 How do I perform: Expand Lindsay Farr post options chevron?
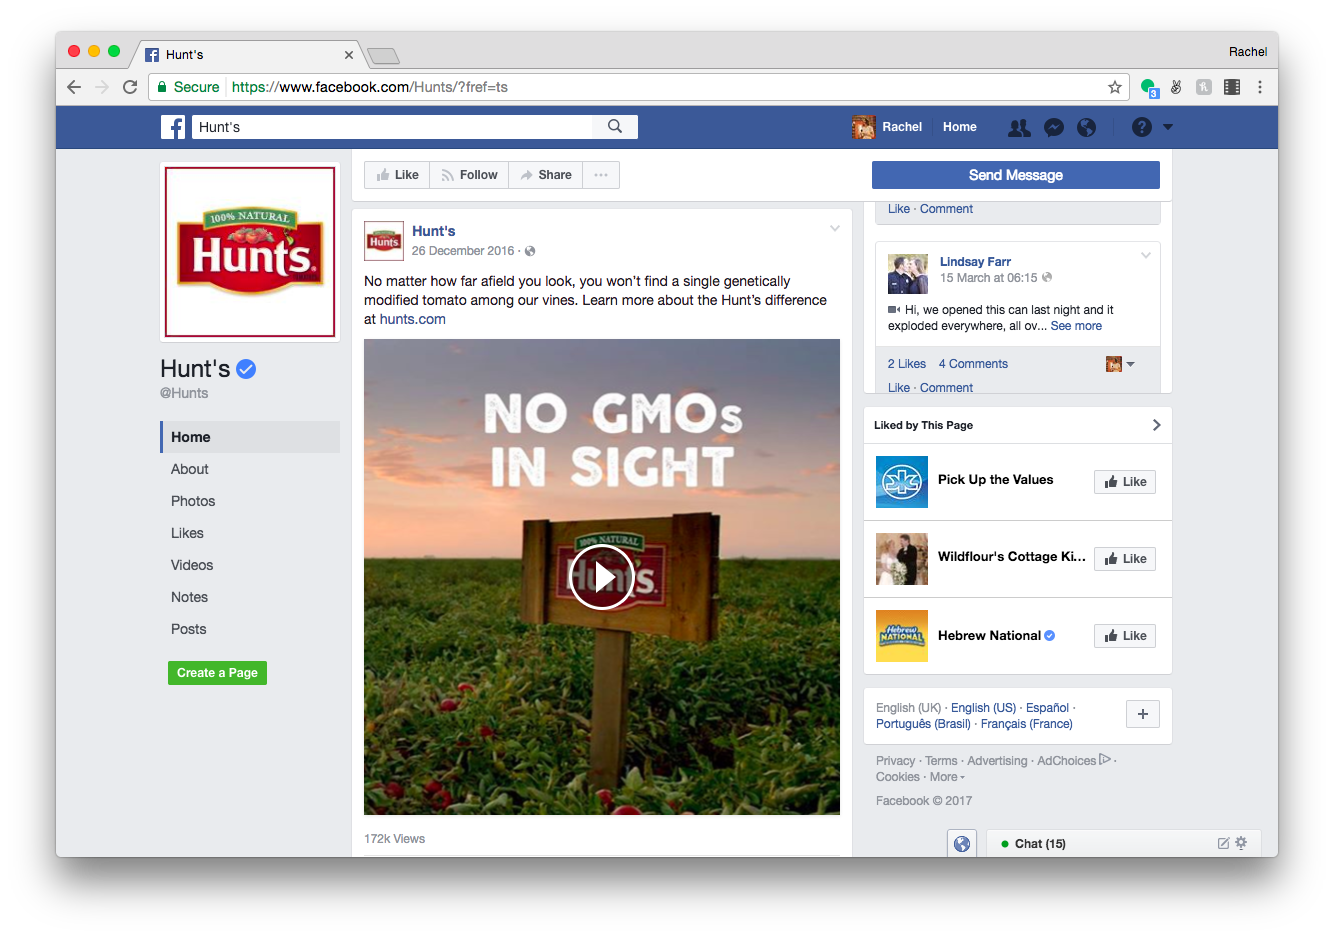[x=1146, y=256]
